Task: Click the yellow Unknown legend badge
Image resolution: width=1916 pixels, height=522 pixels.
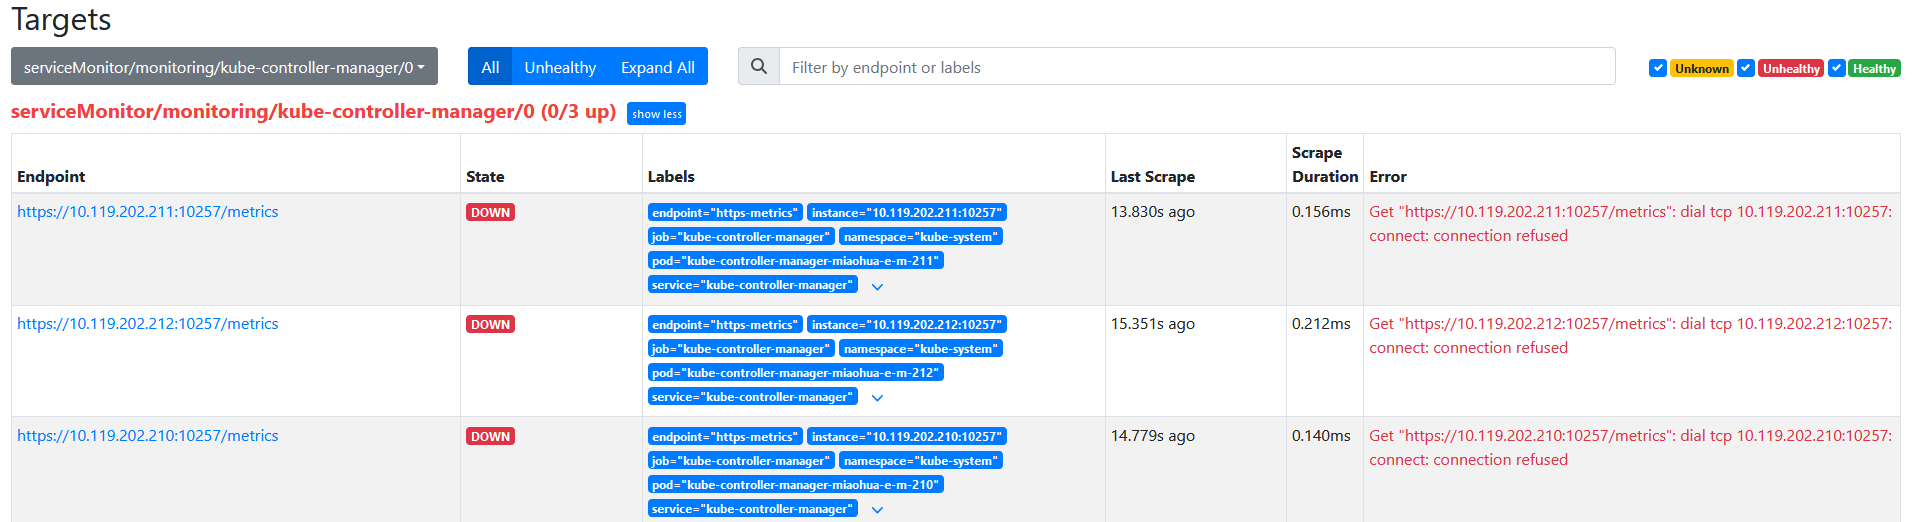Action: tap(1701, 68)
